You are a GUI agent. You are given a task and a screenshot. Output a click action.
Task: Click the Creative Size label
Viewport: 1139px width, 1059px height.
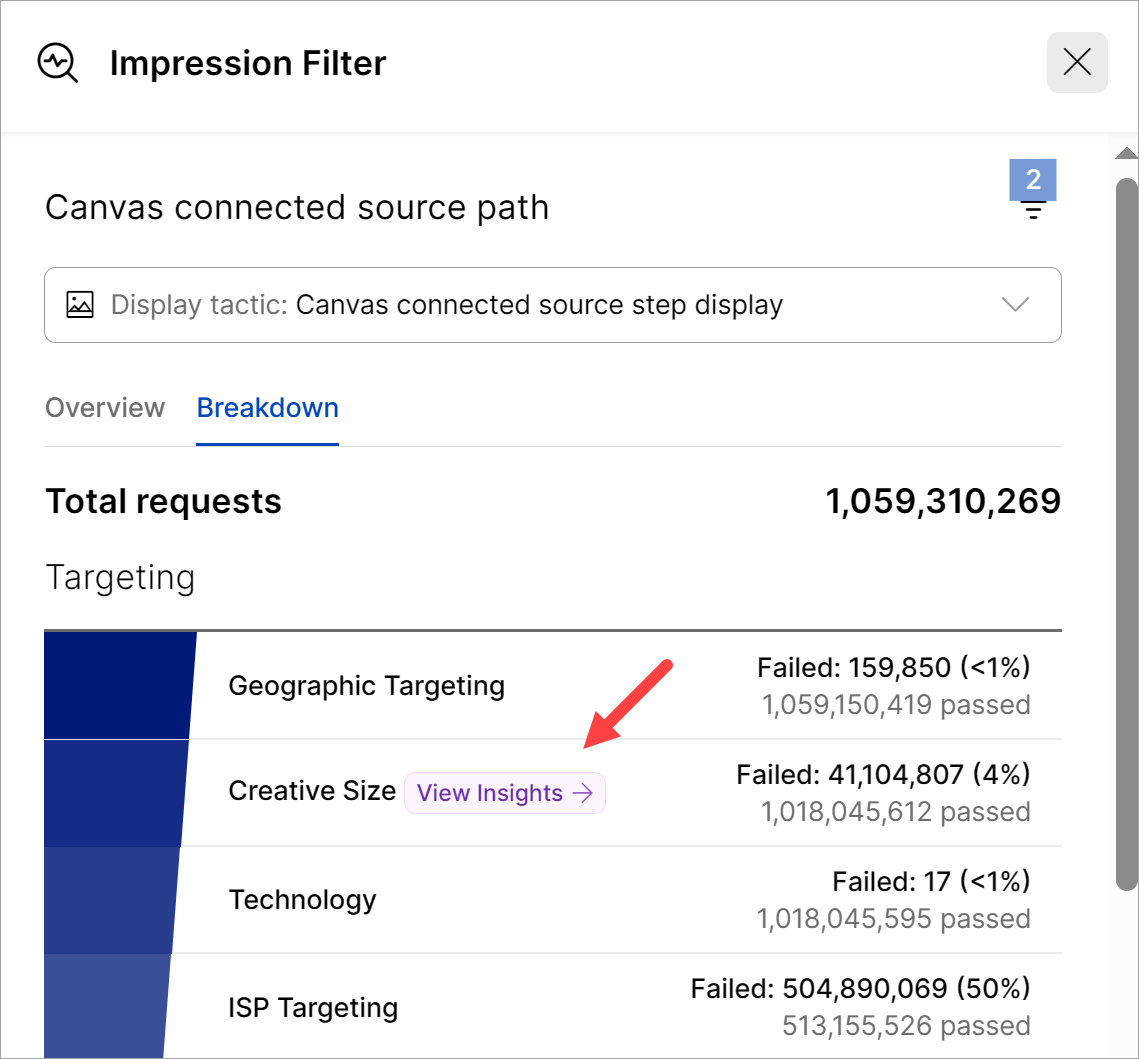coord(312,791)
